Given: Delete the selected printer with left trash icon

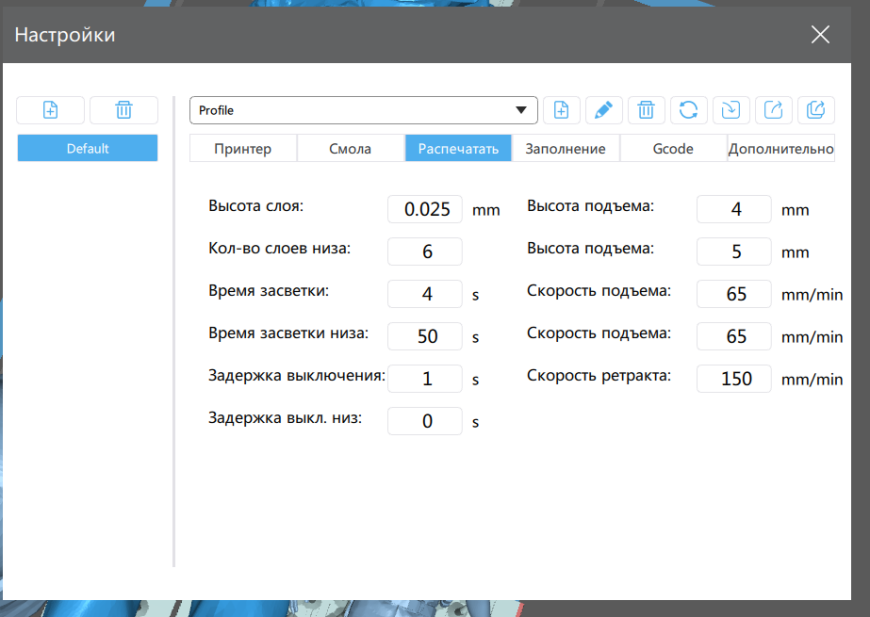Looking at the screenshot, I should pyautogui.click(x=124, y=110).
